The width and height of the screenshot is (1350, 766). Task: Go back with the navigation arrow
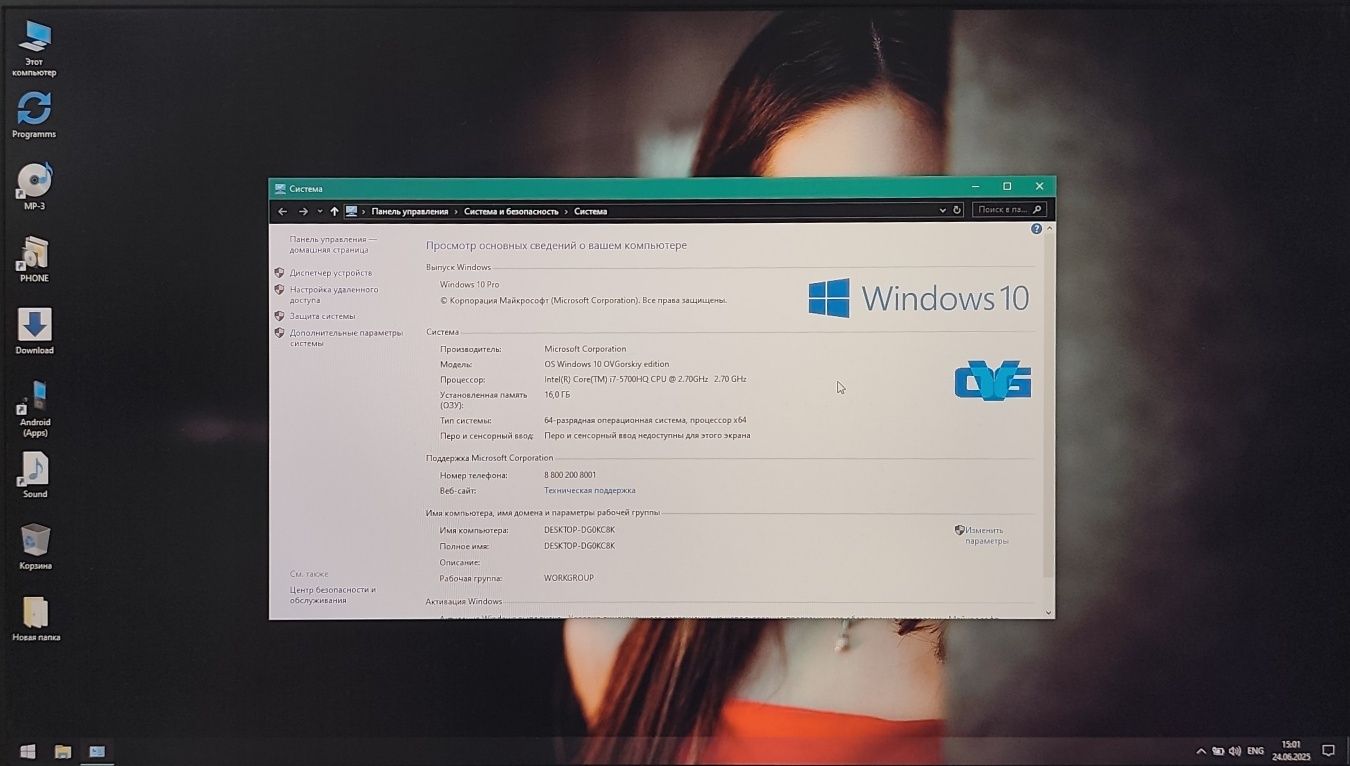[x=283, y=211]
